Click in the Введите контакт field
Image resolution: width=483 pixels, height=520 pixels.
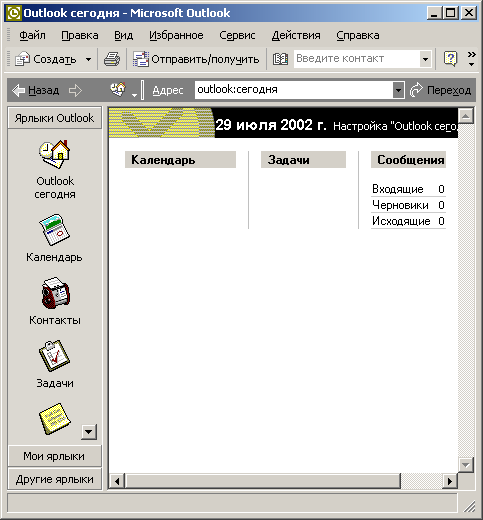[x=357, y=59]
